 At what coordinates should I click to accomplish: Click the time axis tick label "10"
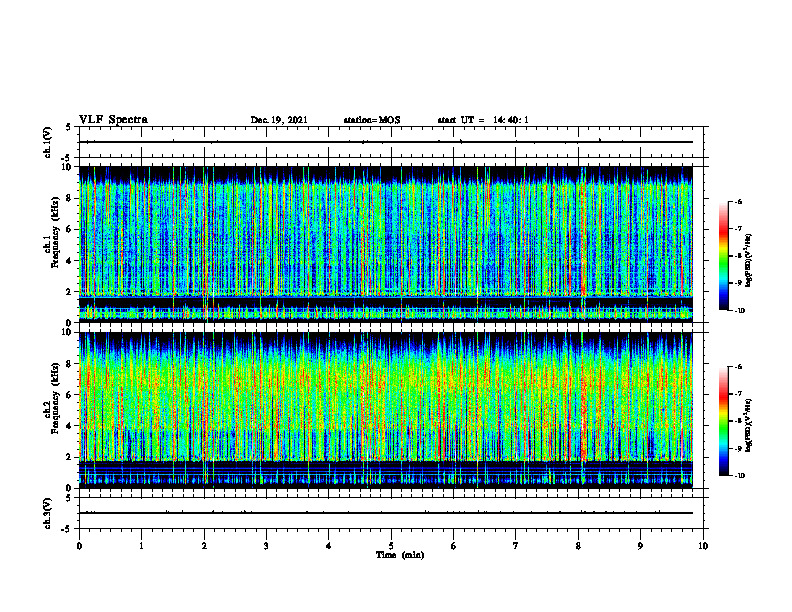click(703, 546)
